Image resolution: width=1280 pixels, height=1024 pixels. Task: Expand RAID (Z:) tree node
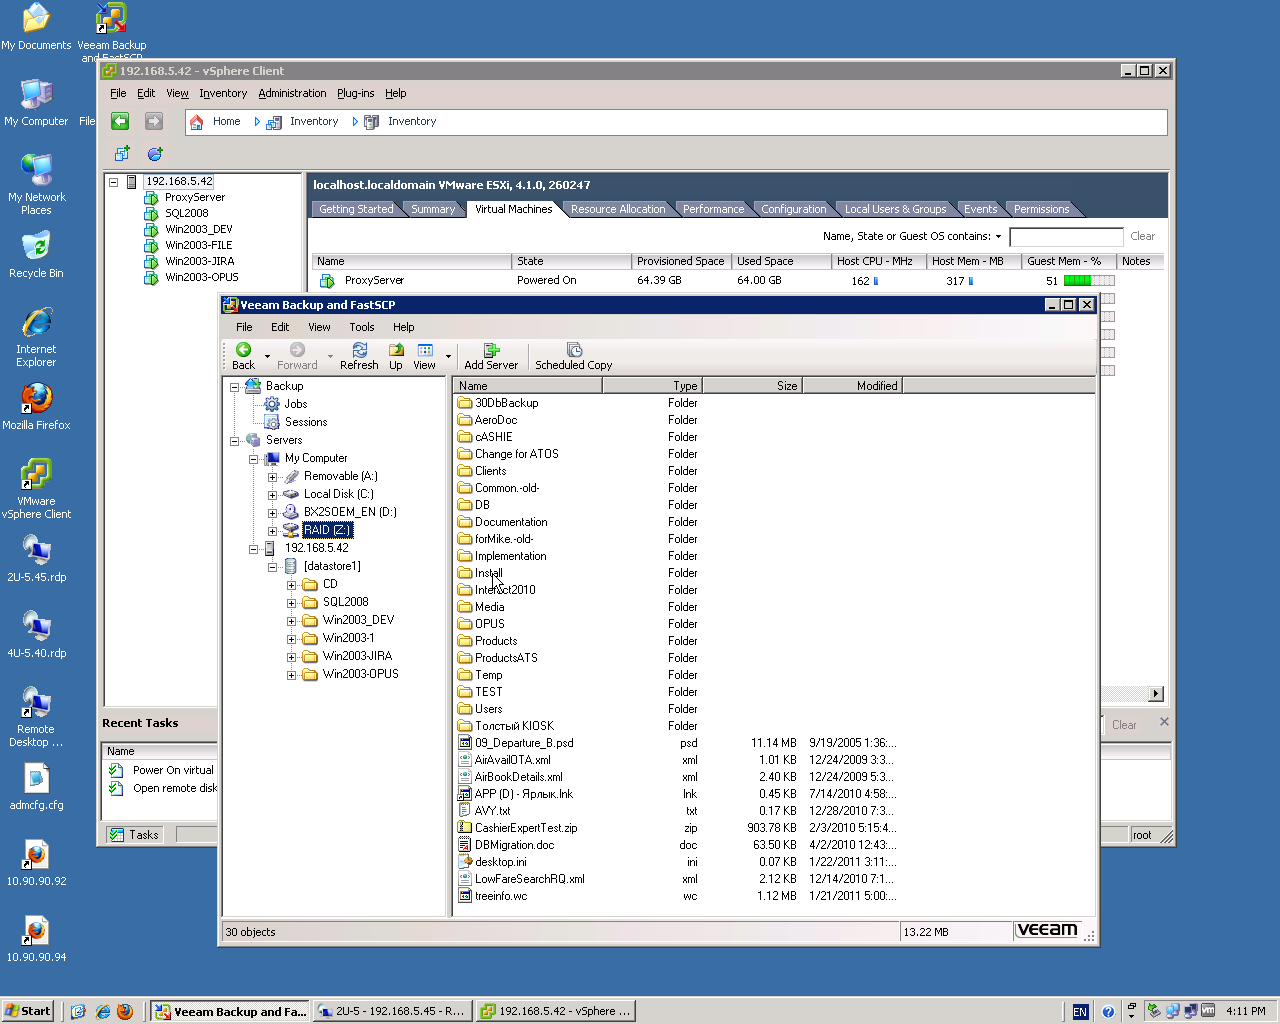pyautogui.click(x=272, y=531)
